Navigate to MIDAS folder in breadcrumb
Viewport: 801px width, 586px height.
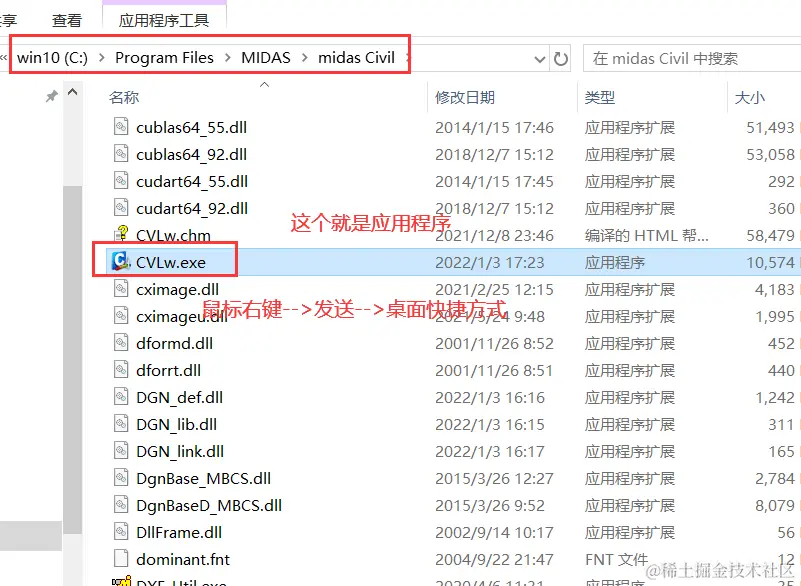(x=266, y=58)
